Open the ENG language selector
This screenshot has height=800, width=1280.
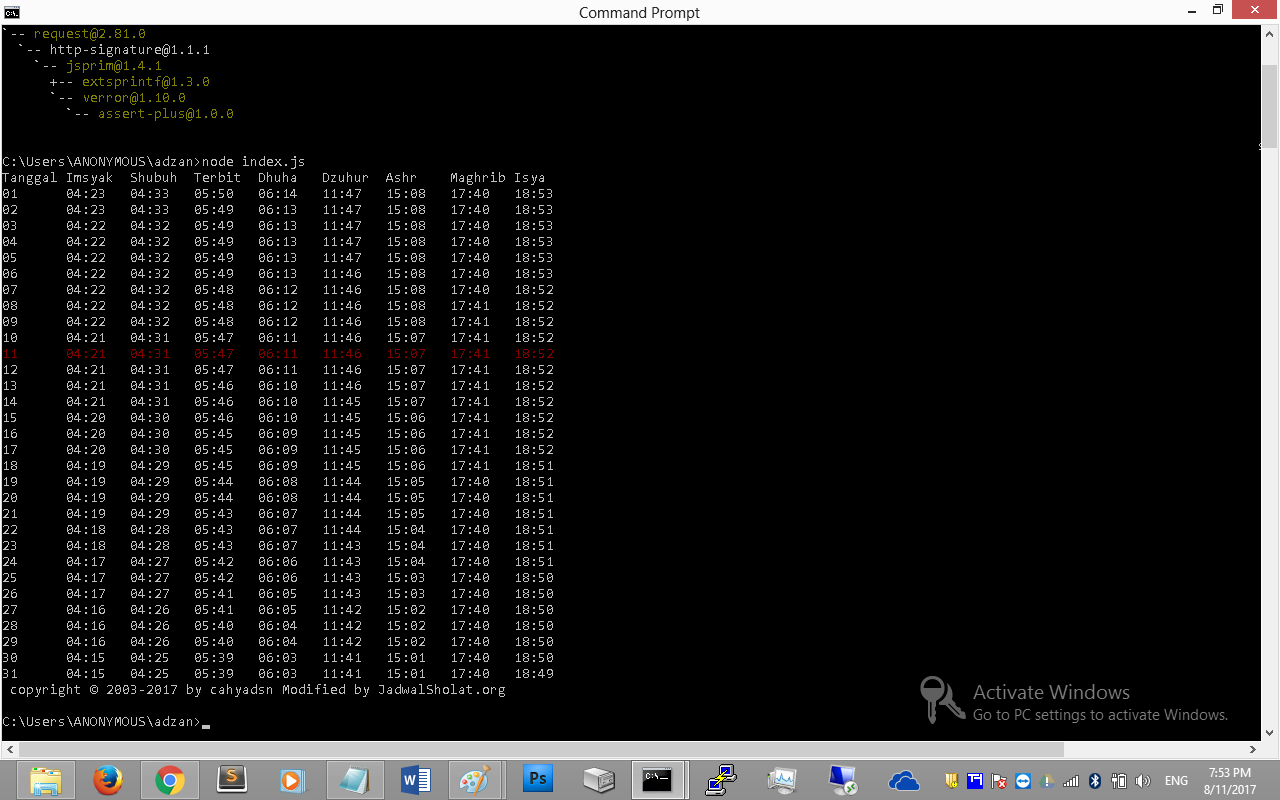[1176, 781]
